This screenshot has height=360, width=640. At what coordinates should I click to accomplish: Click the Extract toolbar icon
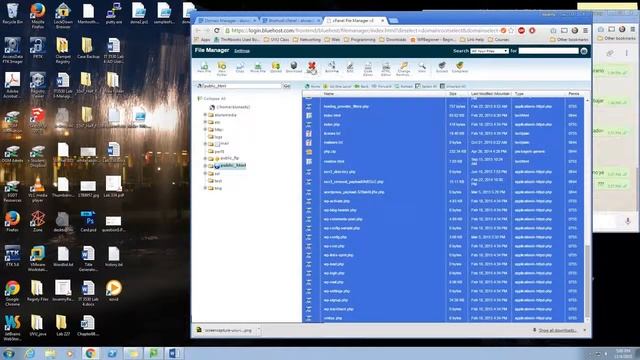point(442,67)
